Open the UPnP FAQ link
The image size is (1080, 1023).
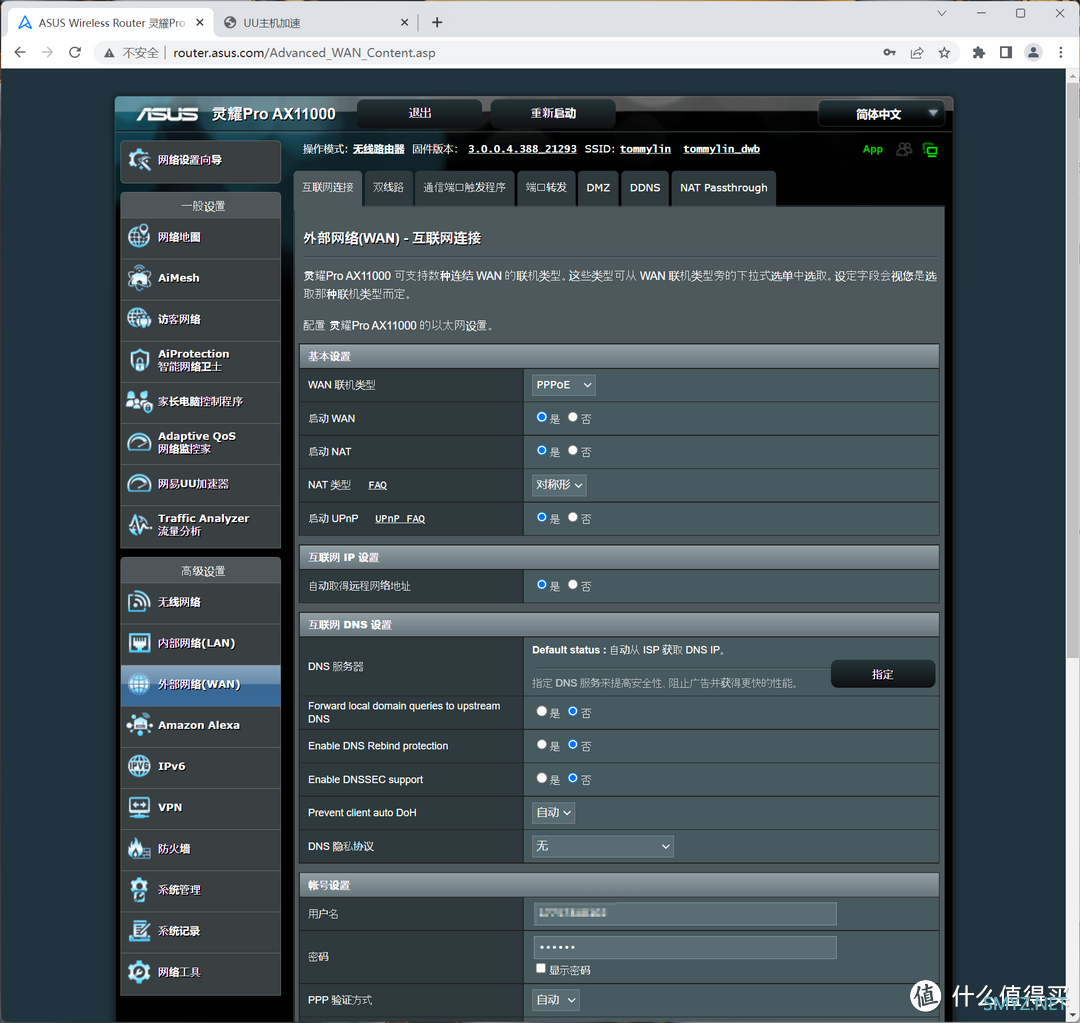click(399, 519)
